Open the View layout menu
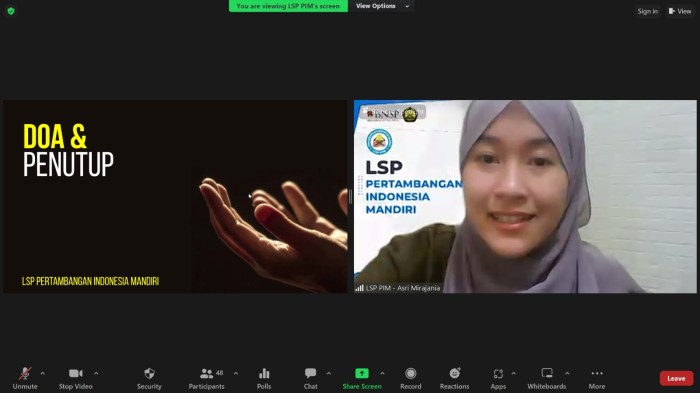 (x=680, y=11)
